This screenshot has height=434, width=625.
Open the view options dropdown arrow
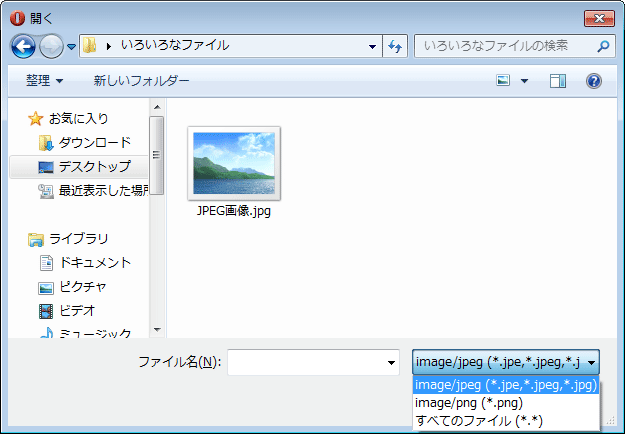click(x=524, y=81)
